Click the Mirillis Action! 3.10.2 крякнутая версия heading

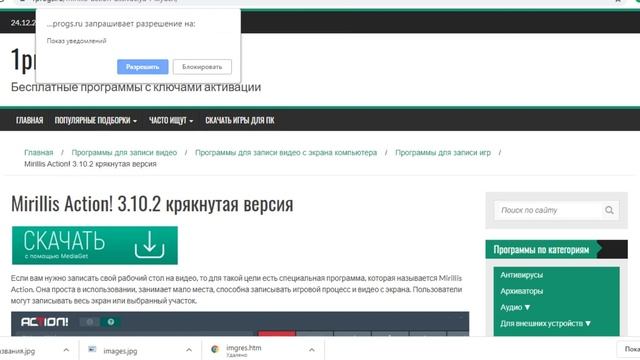(152, 204)
